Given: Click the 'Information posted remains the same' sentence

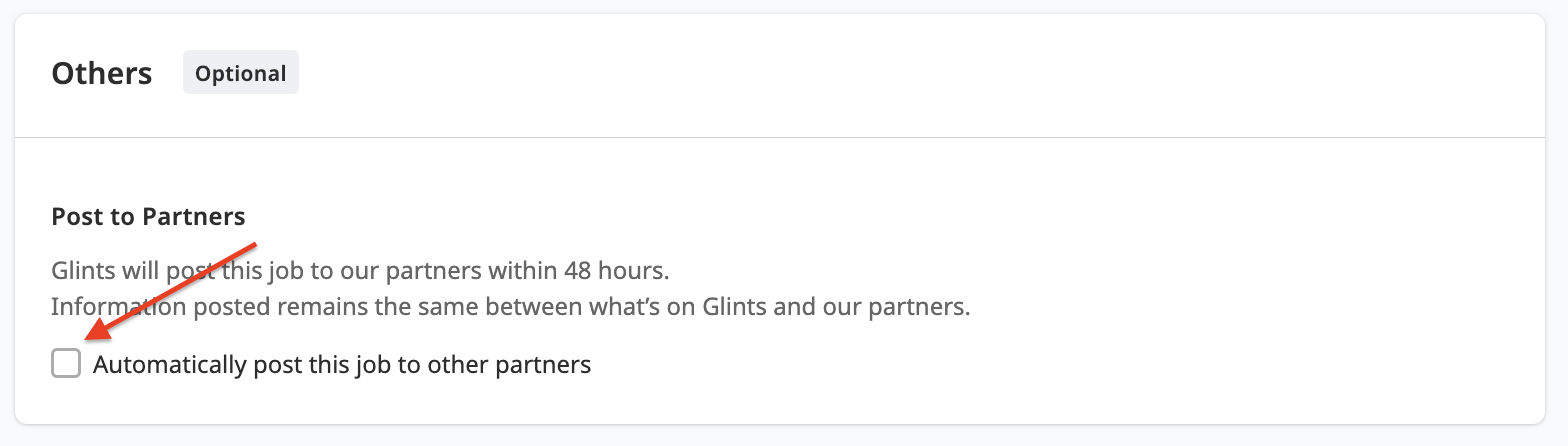Looking at the screenshot, I should click(511, 306).
